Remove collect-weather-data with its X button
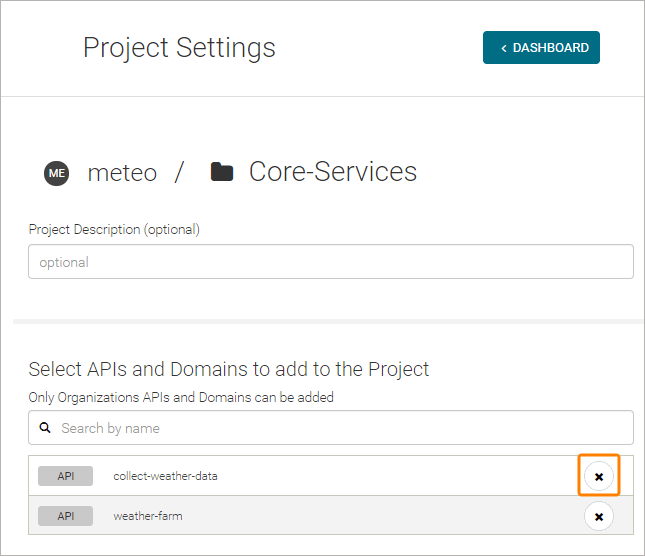645x556 pixels. [598, 476]
